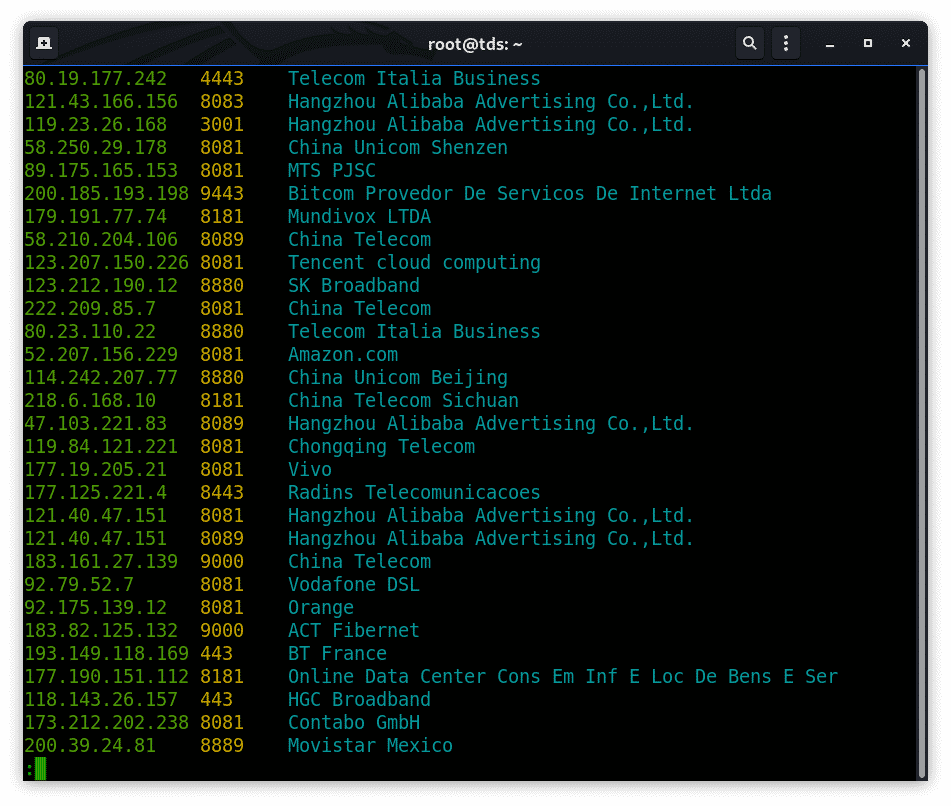Click port 8443 value
The image size is (951, 806).
(x=222, y=493)
